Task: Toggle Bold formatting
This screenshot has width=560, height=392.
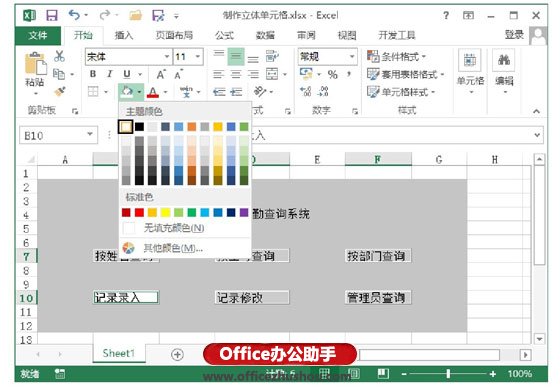Action: click(93, 74)
